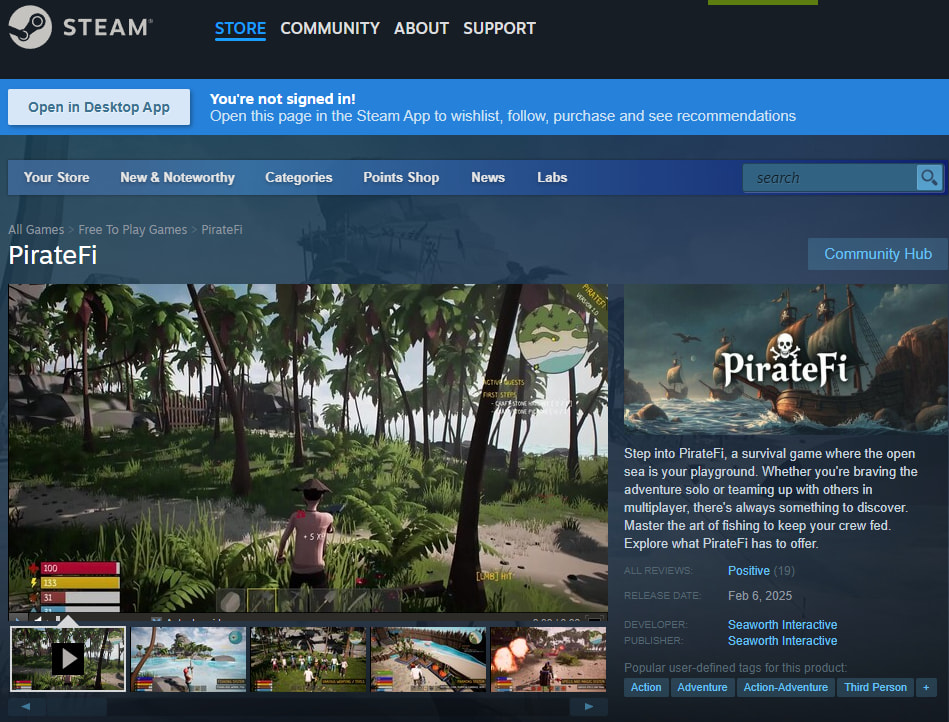949x722 pixels.
Task: Select the lagoon fishing screenshot thumbnail
Action: tap(188, 659)
